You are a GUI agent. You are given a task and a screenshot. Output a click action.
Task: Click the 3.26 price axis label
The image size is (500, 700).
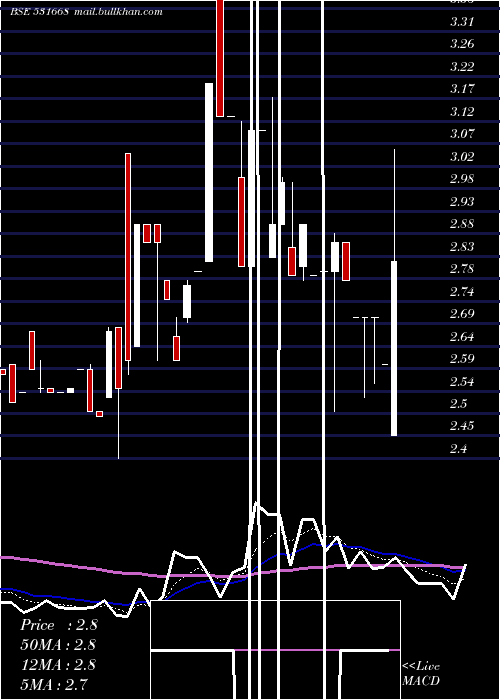click(x=462, y=44)
